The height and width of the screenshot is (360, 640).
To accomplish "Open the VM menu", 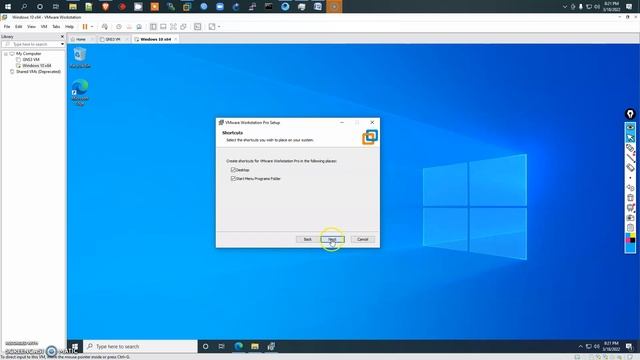I will [x=44, y=27].
